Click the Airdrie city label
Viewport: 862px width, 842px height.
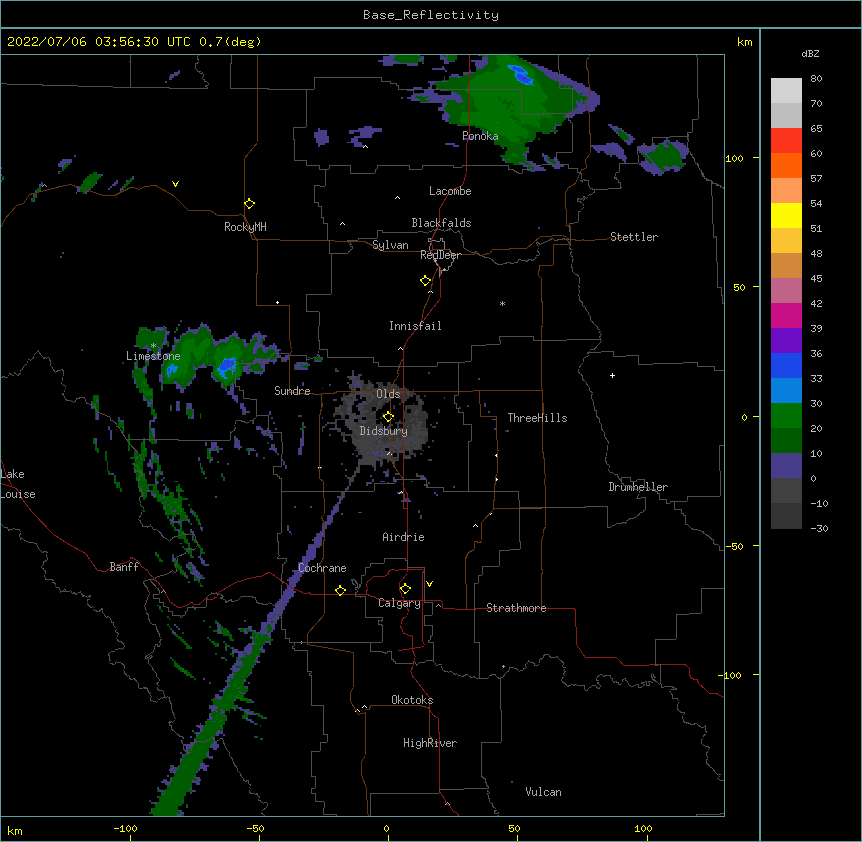(x=403, y=537)
